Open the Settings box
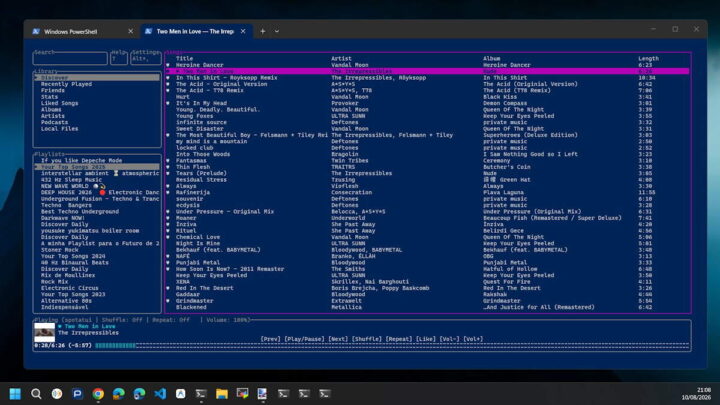 (x=146, y=58)
